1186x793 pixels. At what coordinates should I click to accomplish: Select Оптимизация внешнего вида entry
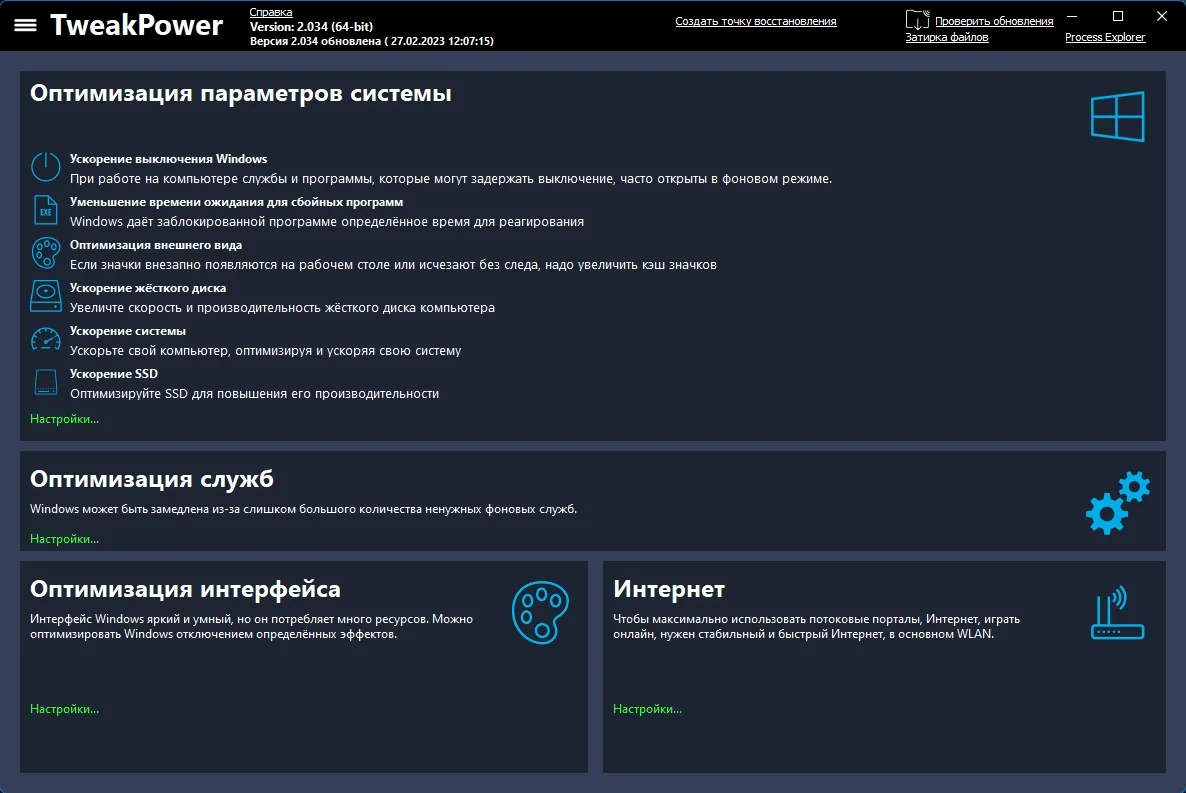[x=156, y=245]
